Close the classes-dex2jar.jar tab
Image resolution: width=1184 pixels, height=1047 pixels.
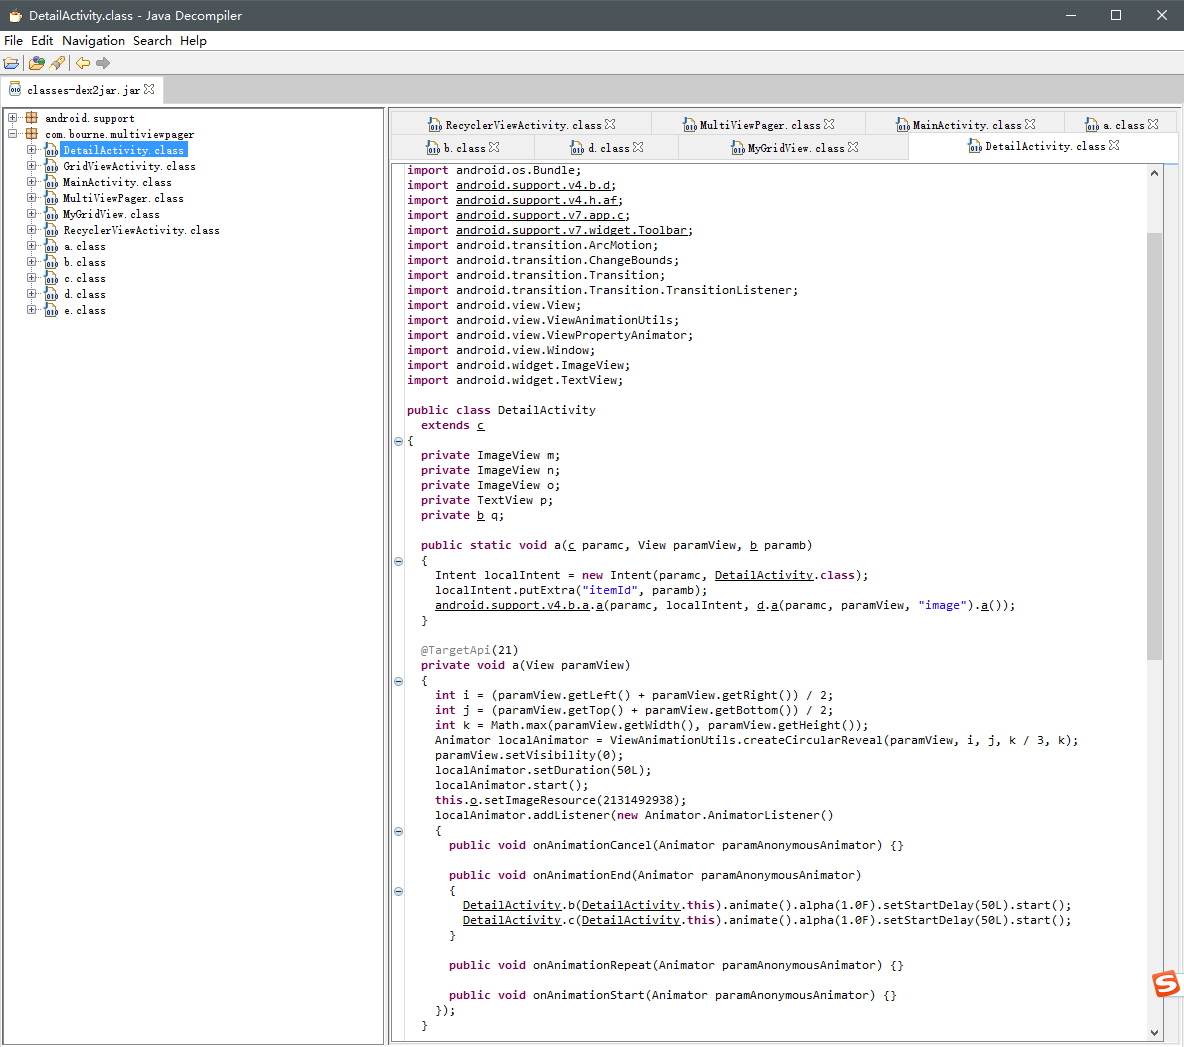(x=150, y=89)
